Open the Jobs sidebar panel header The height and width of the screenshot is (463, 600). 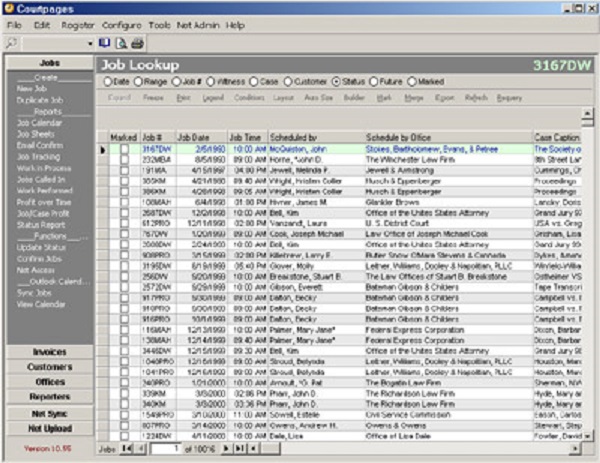coord(50,63)
